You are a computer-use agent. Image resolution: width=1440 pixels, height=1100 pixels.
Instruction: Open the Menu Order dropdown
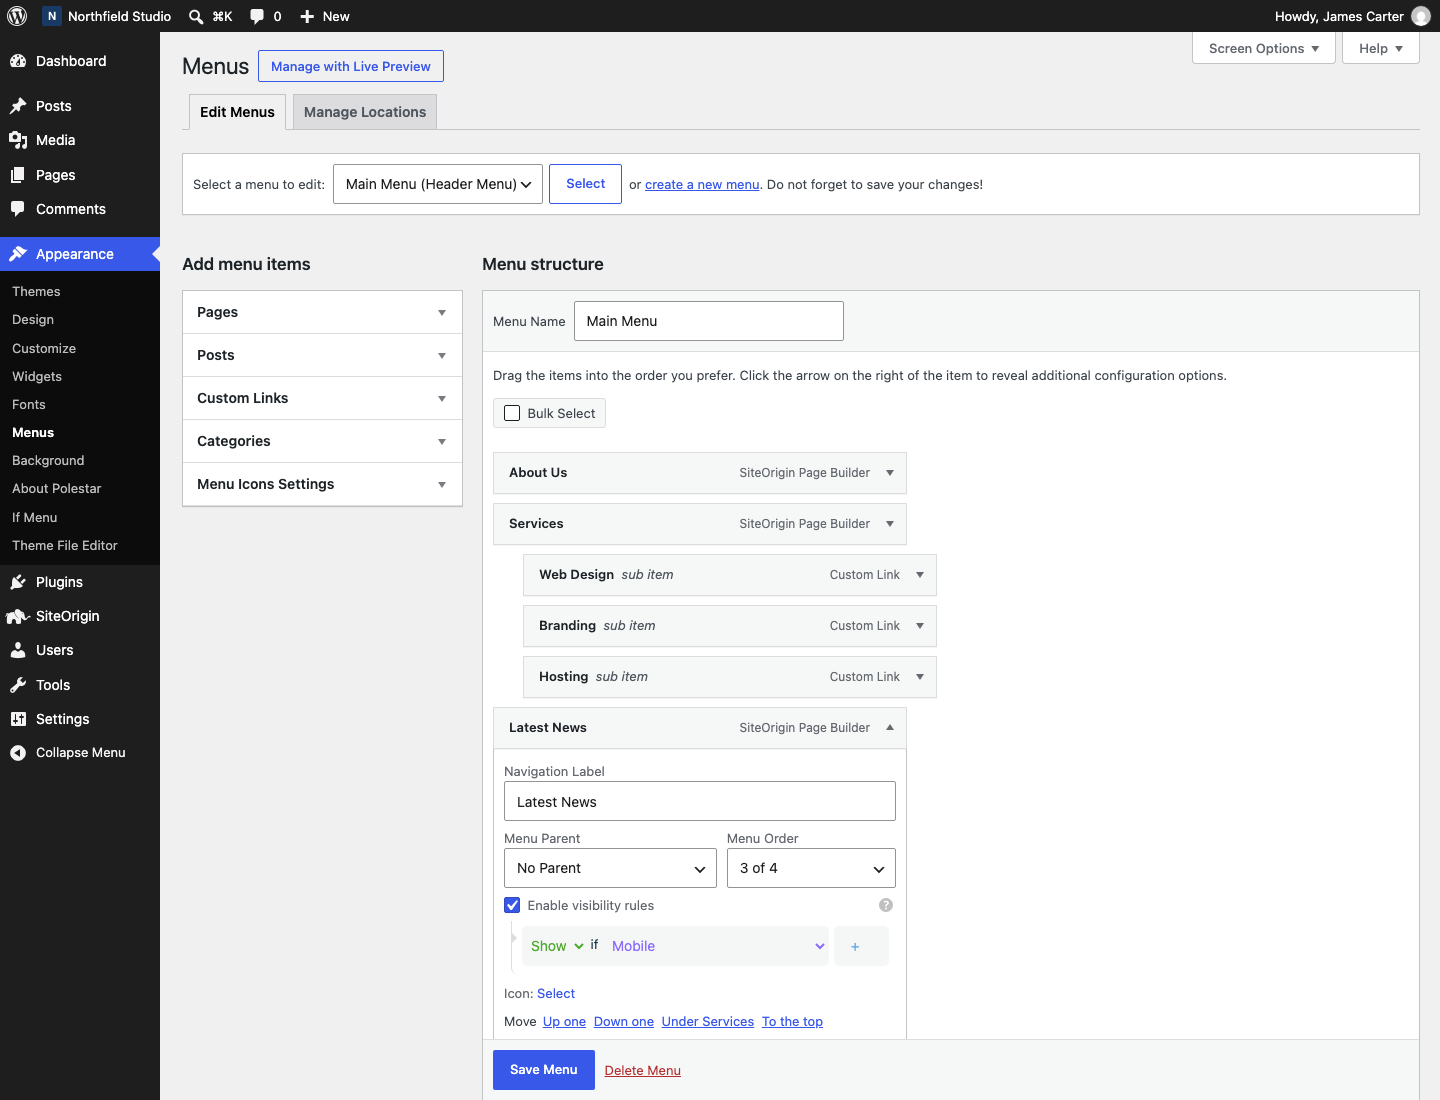811,868
